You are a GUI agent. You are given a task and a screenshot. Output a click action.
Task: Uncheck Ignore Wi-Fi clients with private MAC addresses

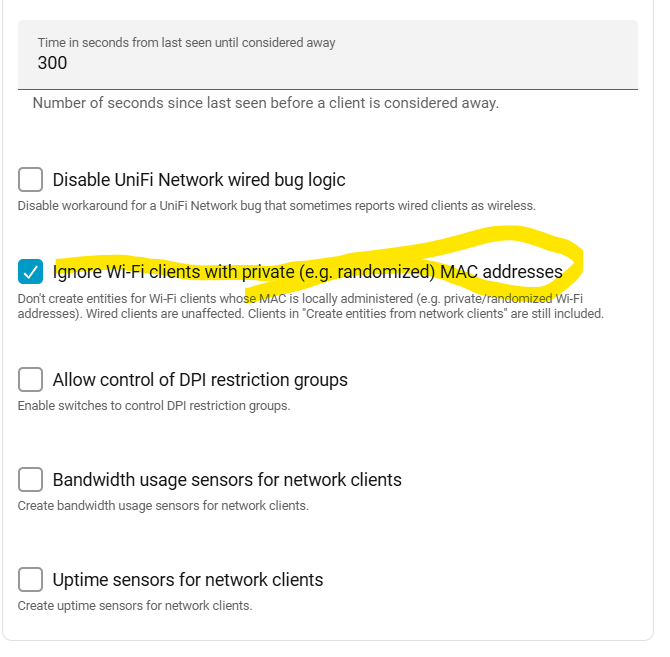(30, 272)
